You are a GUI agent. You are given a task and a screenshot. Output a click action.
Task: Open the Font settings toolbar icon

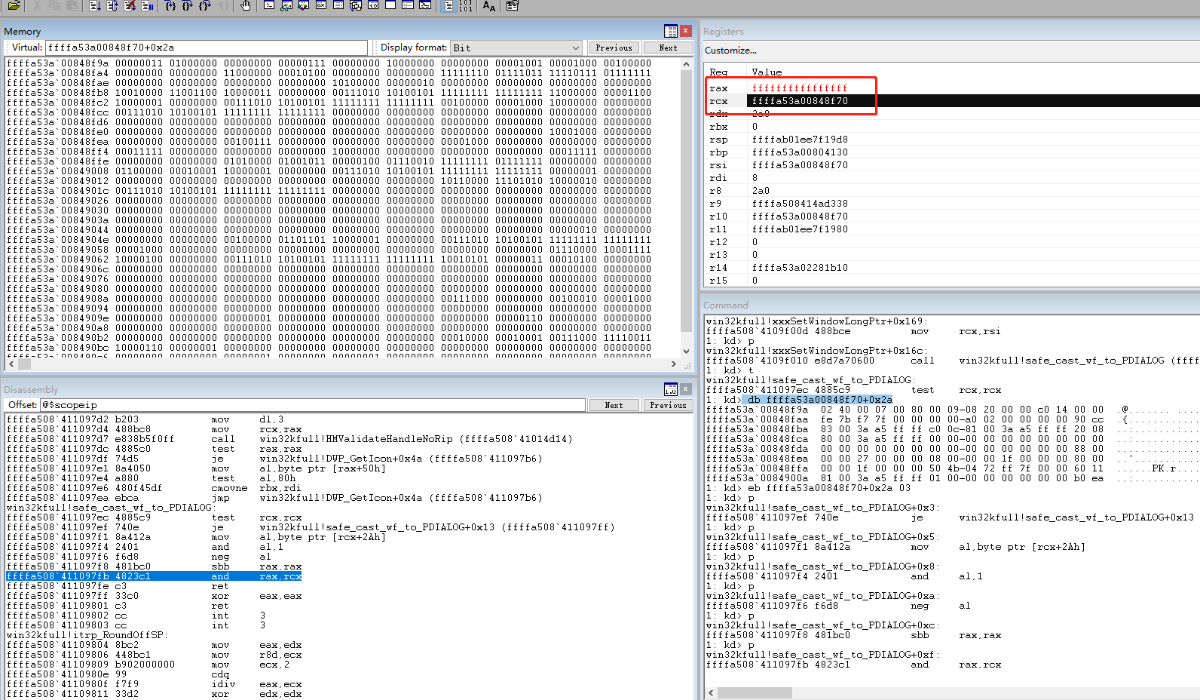(489, 6)
